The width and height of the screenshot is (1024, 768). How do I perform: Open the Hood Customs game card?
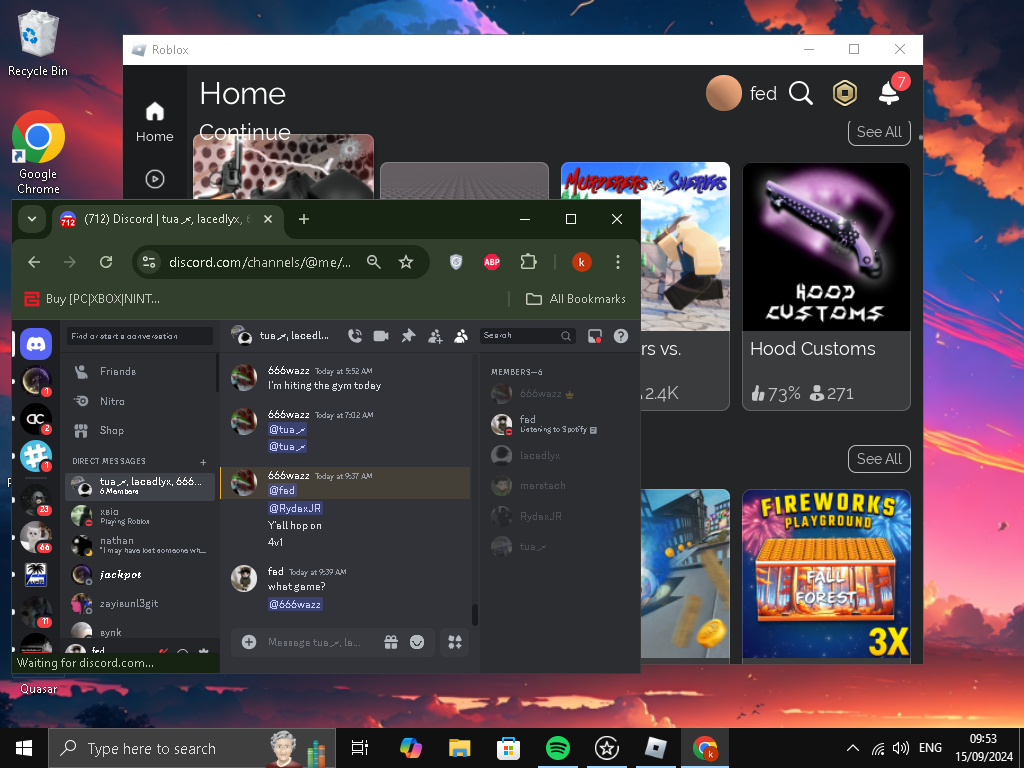click(x=826, y=286)
